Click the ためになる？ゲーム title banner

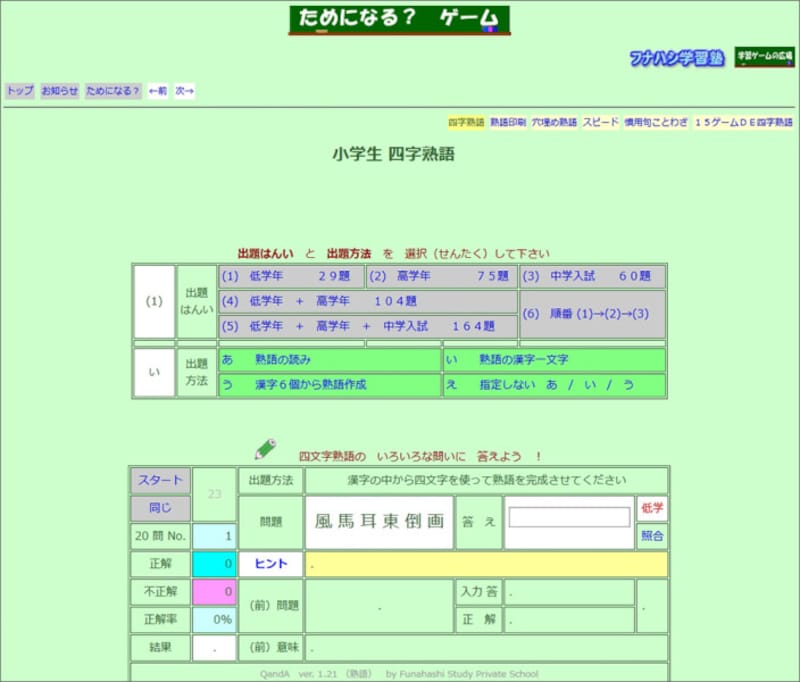point(398,17)
